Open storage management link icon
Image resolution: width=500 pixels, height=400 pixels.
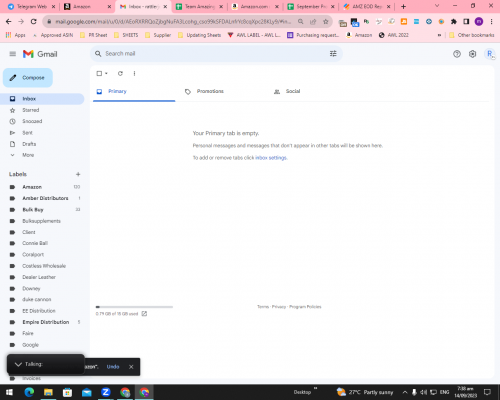(x=144, y=314)
